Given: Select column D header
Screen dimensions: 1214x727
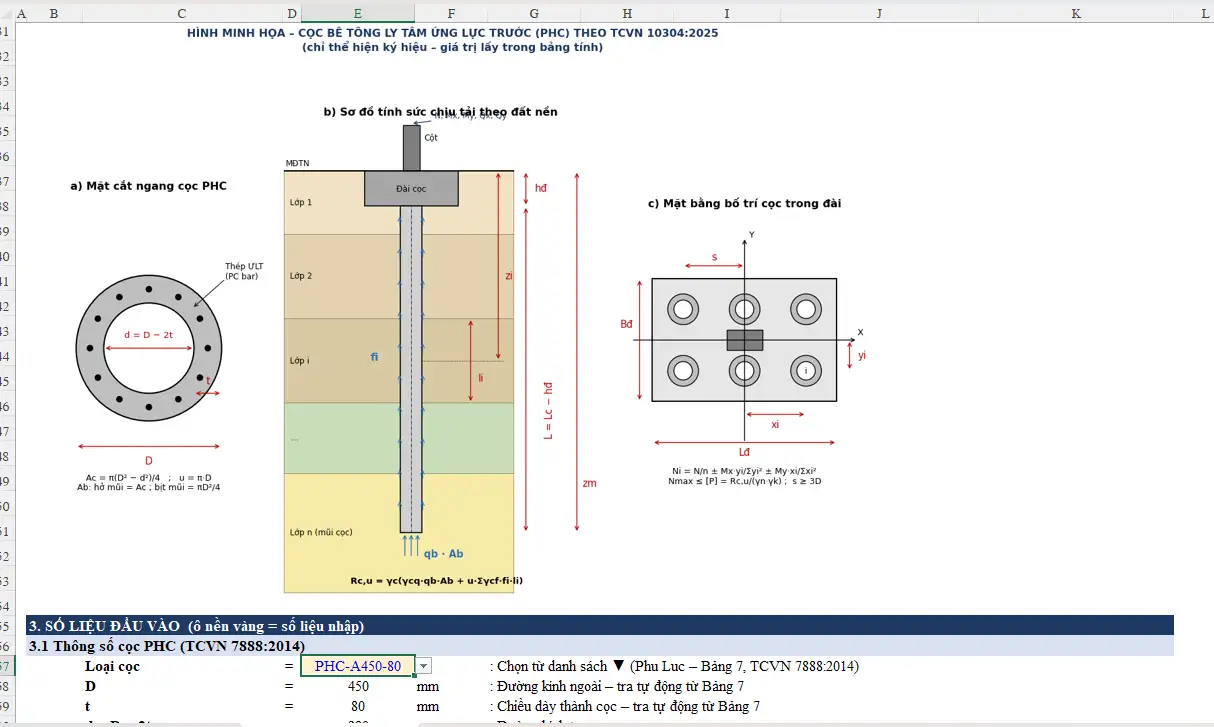Looking at the screenshot, I should coord(292,13).
